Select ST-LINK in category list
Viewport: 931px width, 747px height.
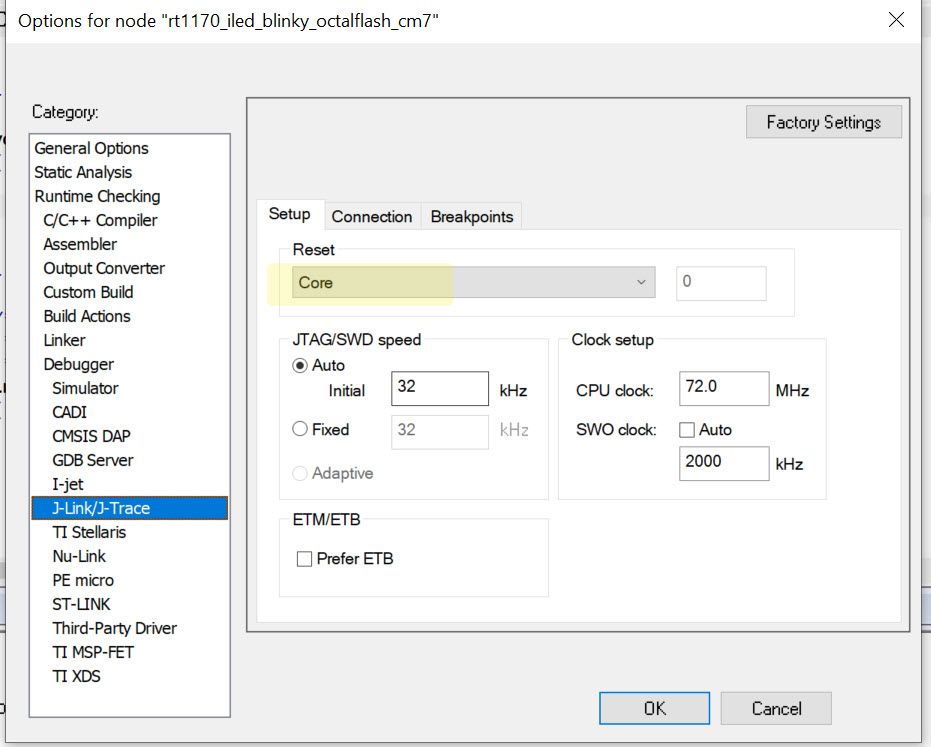[81, 604]
